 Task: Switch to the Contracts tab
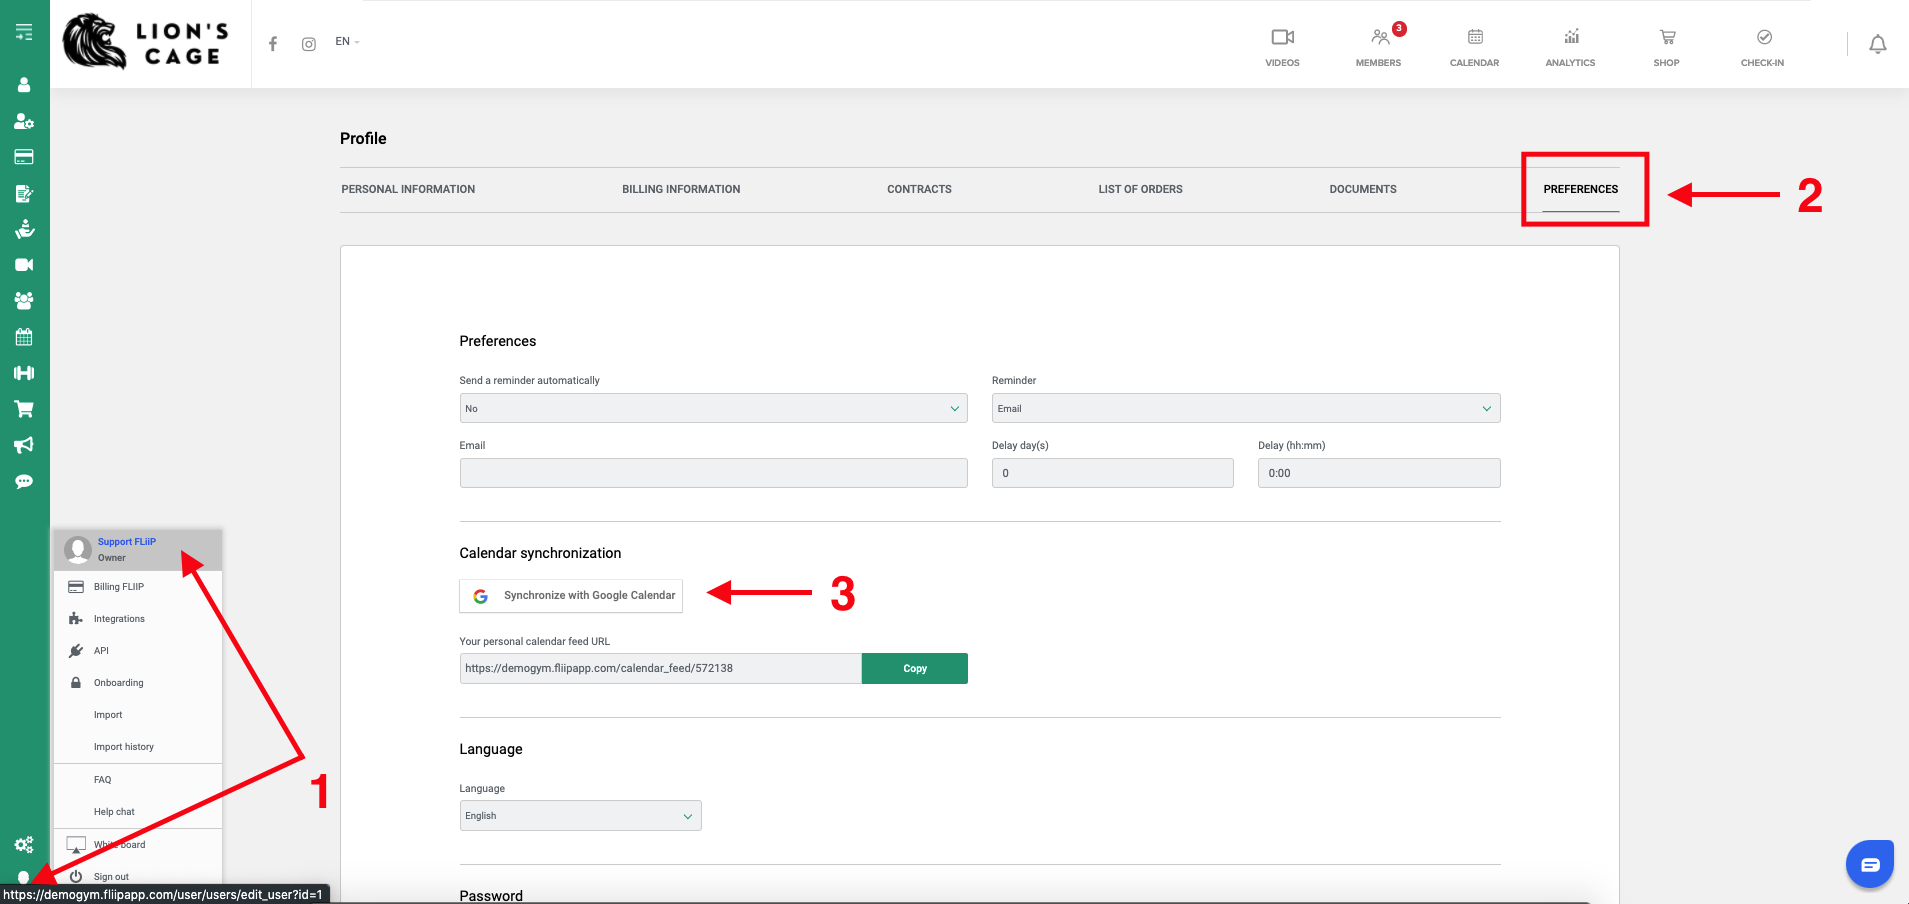point(919,189)
